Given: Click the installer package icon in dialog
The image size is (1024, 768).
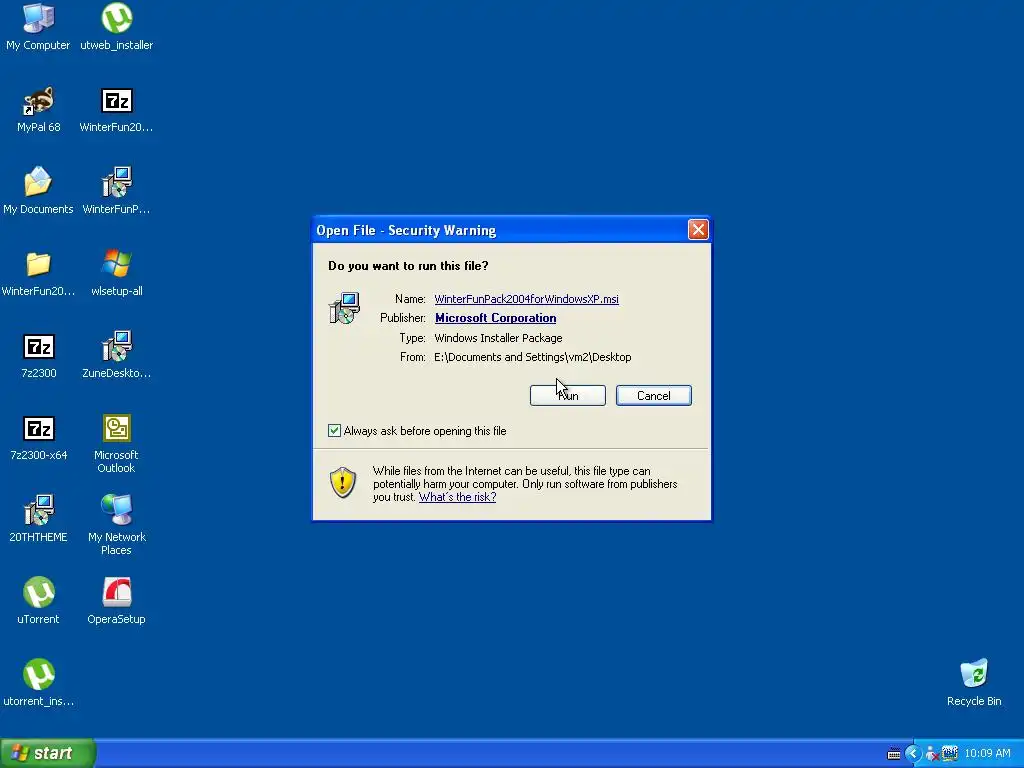Looking at the screenshot, I should (x=344, y=308).
